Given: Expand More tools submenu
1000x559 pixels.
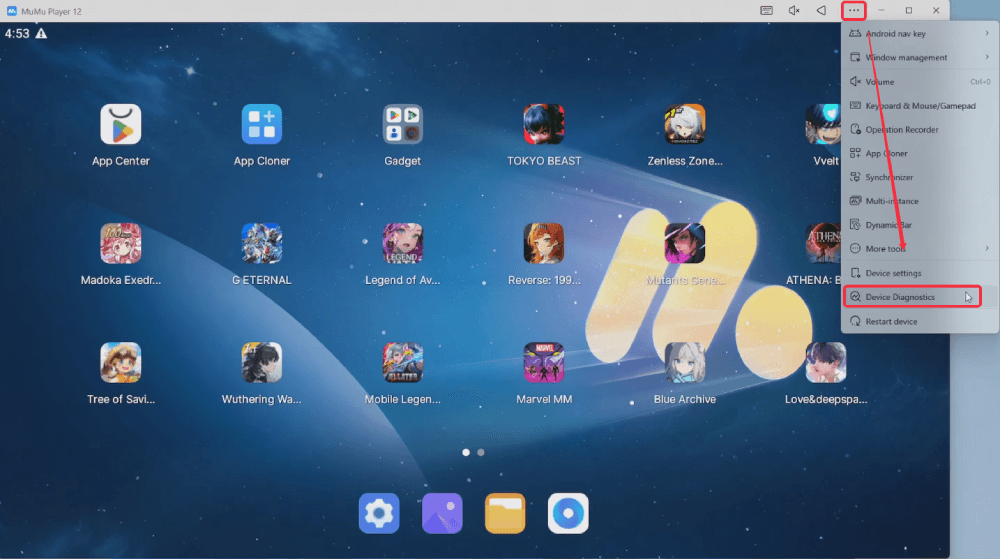Looking at the screenshot, I should click(920, 249).
